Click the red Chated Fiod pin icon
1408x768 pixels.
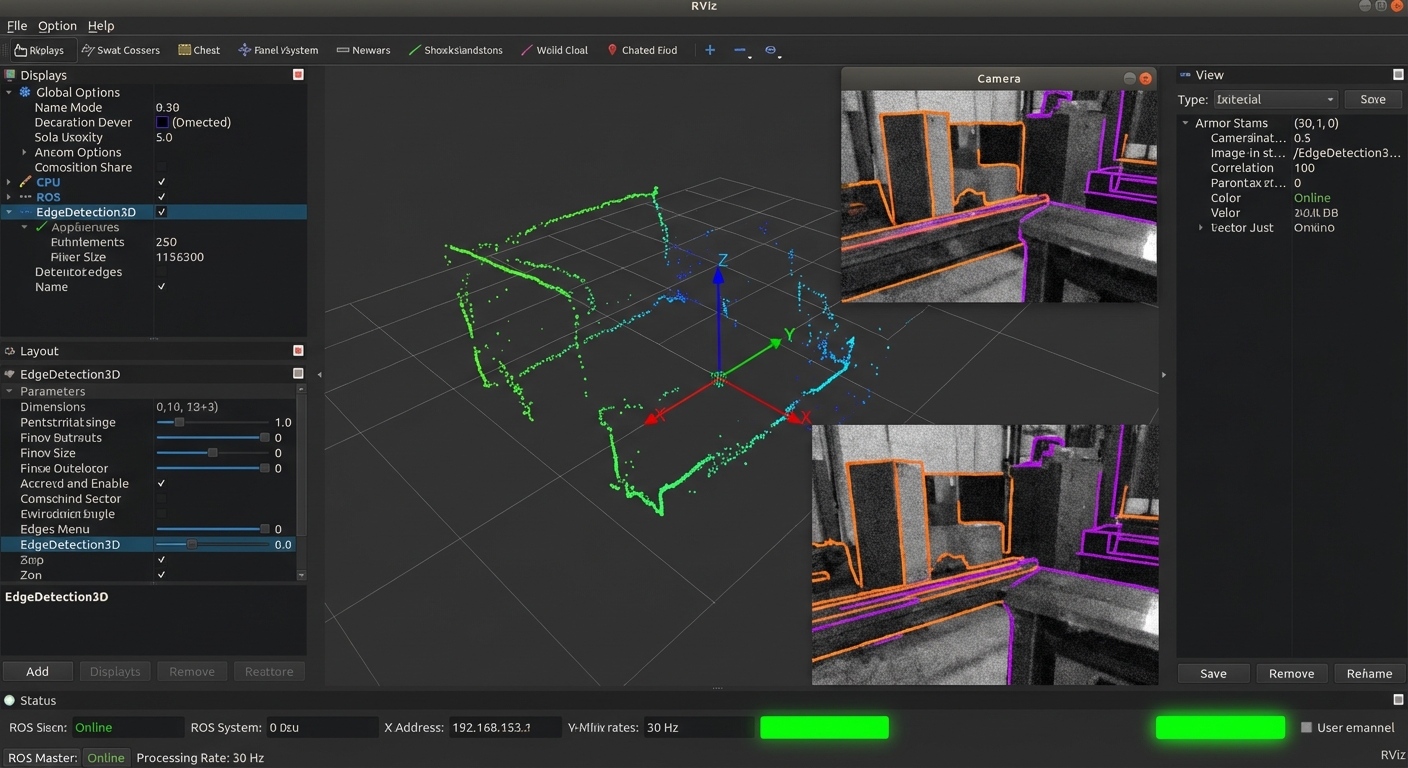612,50
